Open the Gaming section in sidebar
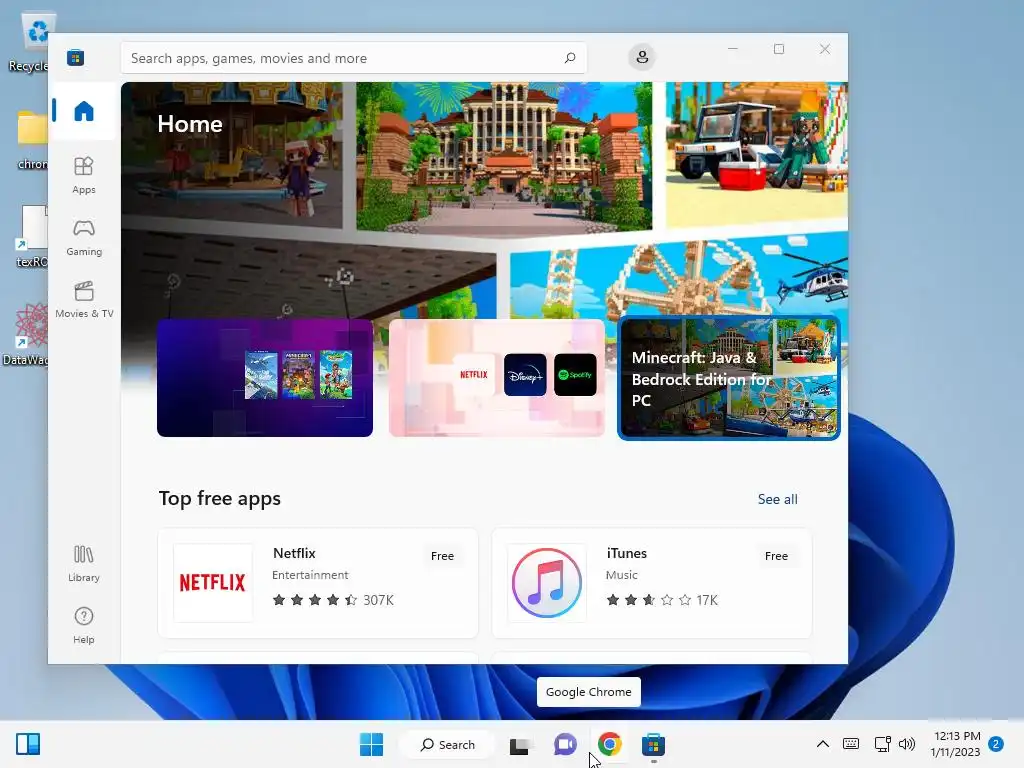Viewport: 1024px width, 768px height. tap(84, 238)
